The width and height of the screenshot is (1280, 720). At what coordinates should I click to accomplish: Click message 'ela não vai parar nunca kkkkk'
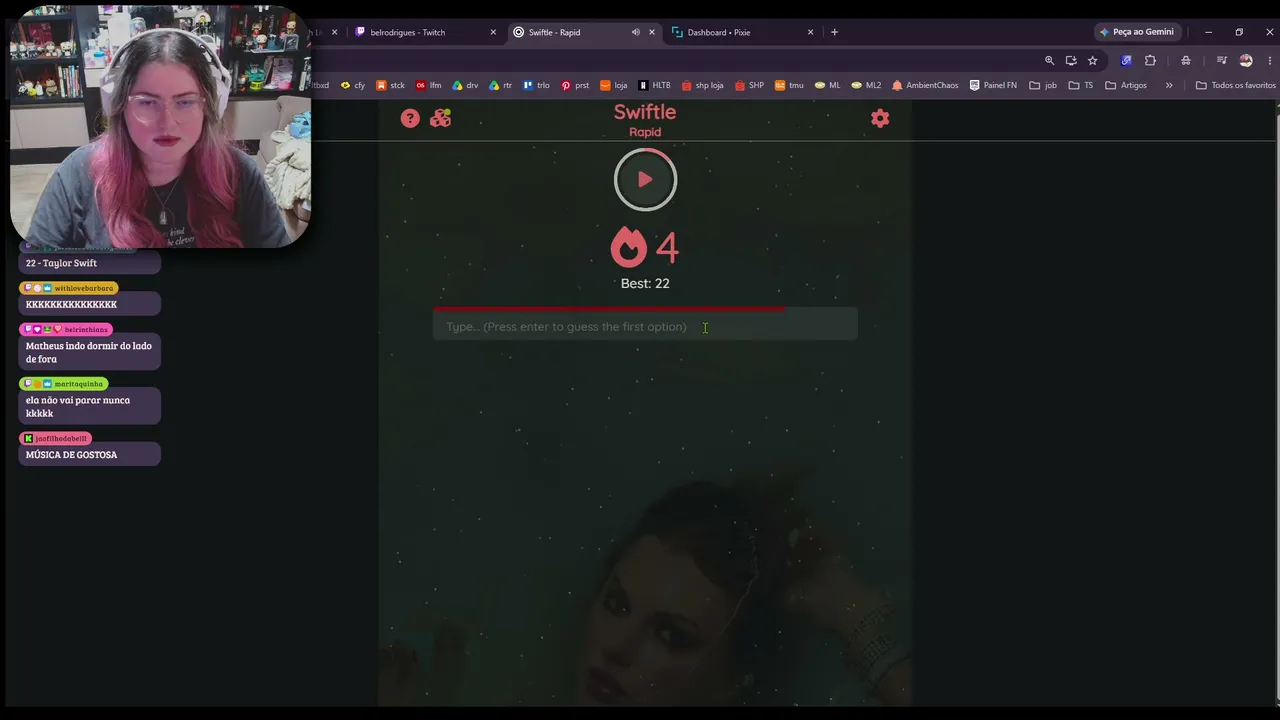tap(78, 406)
